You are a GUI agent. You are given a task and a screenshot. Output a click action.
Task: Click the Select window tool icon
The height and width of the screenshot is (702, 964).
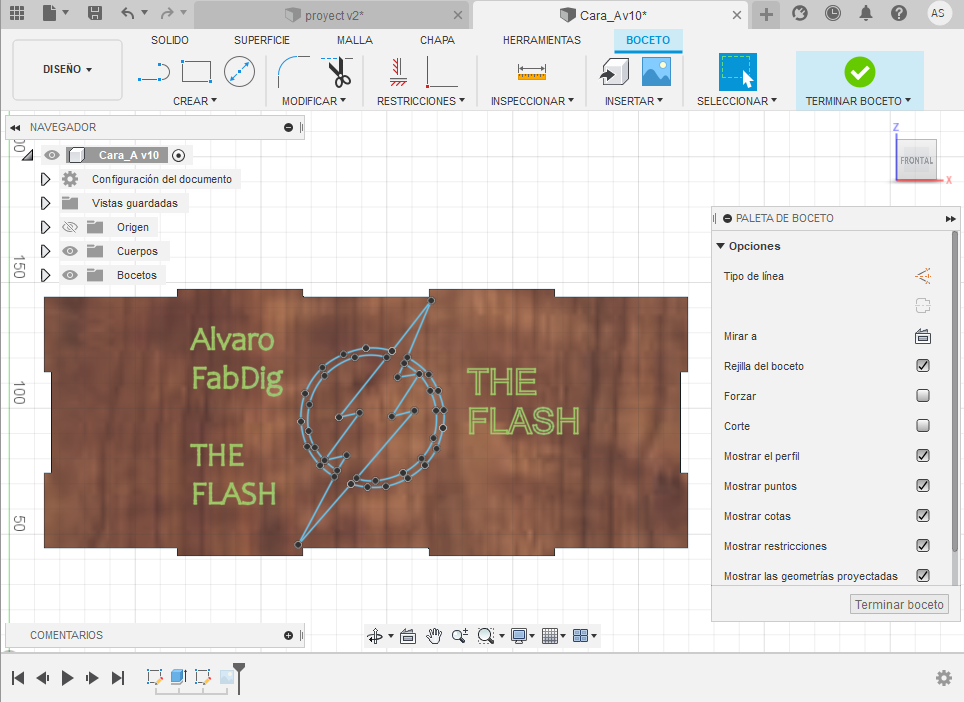point(737,72)
